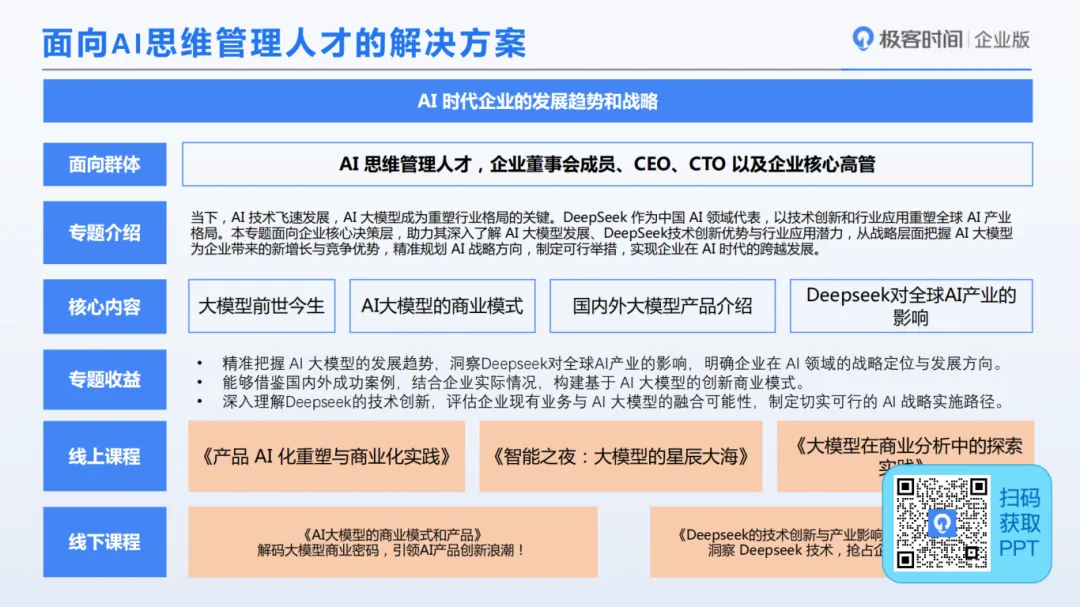Open the offline course 《Deepseek的技术创新与产业影响》
The height and width of the screenshot is (607, 1080).
pyautogui.click(x=766, y=542)
